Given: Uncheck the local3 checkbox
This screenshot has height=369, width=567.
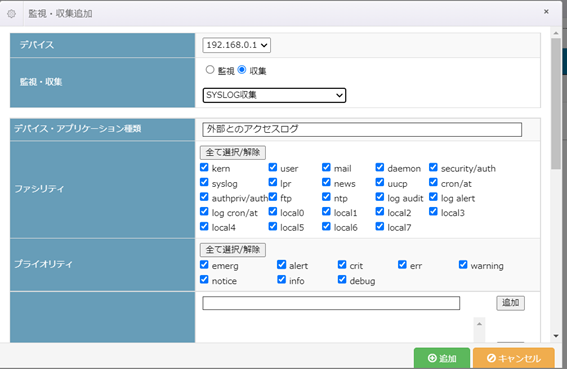Looking at the screenshot, I should [x=433, y=211].
